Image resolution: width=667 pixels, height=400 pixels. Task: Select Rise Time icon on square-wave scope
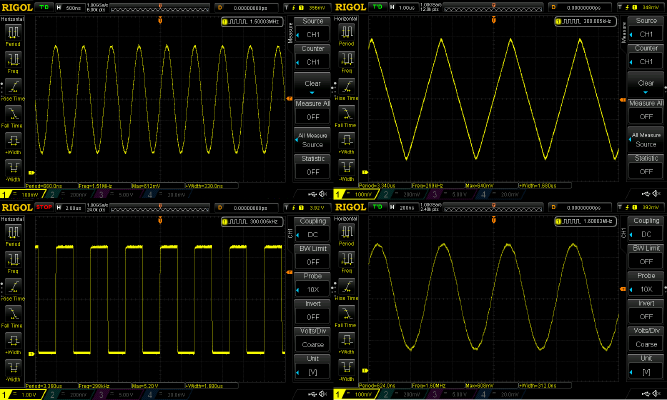(x=13, y=287)
